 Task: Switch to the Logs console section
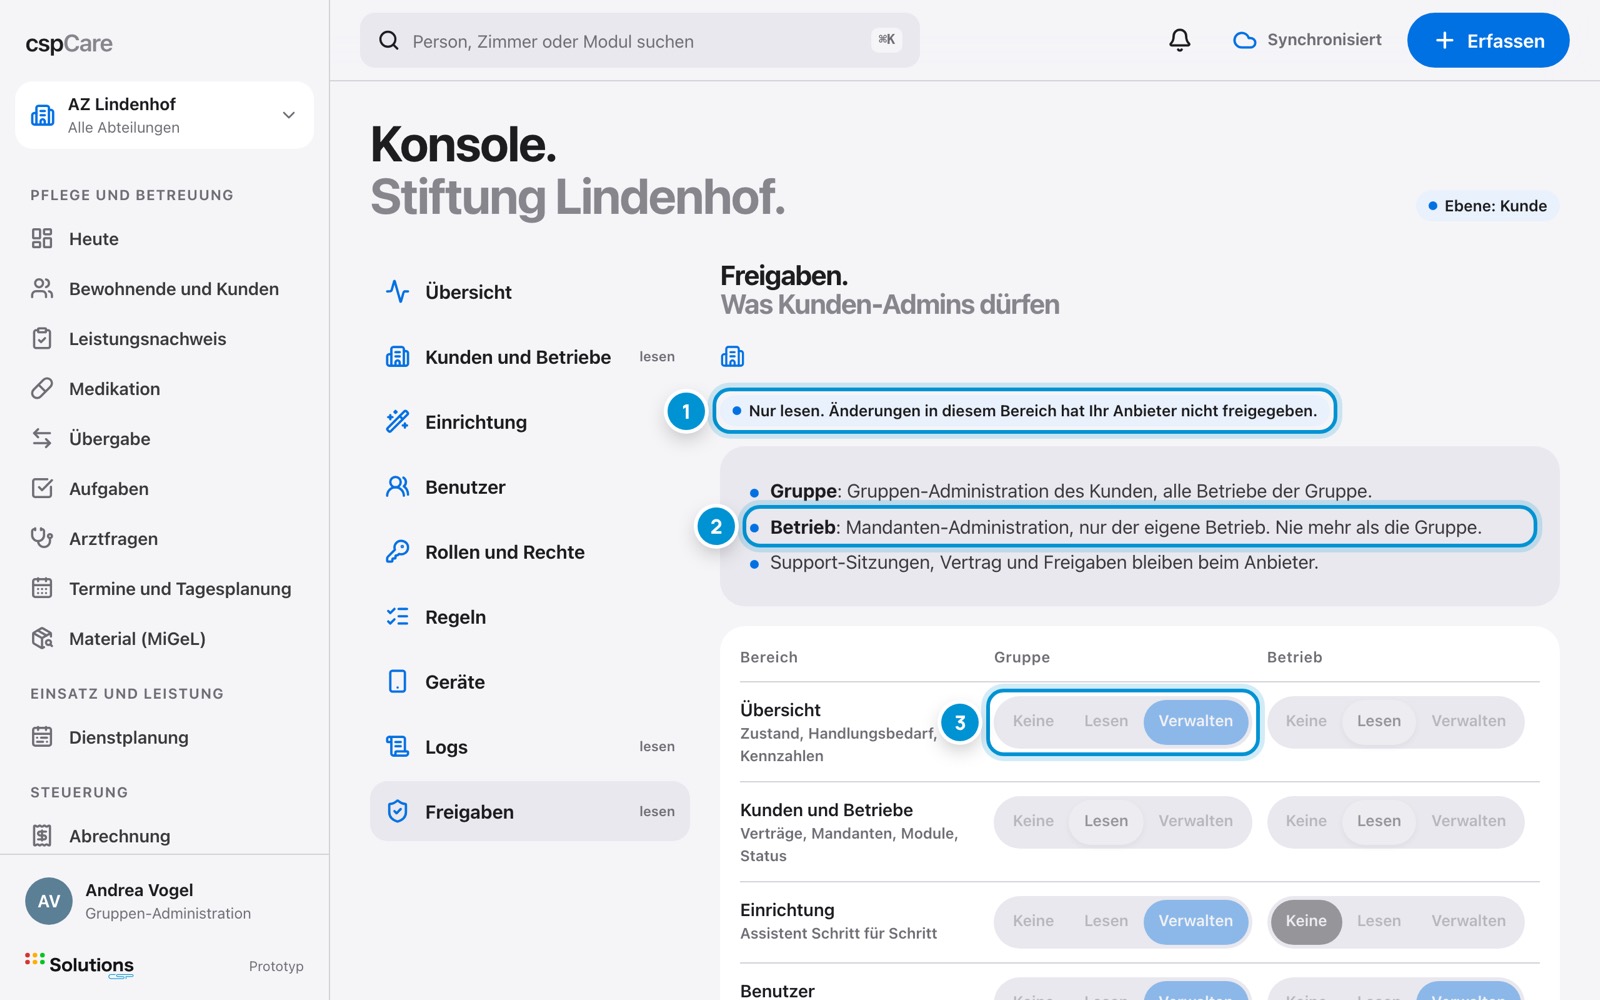530,747
